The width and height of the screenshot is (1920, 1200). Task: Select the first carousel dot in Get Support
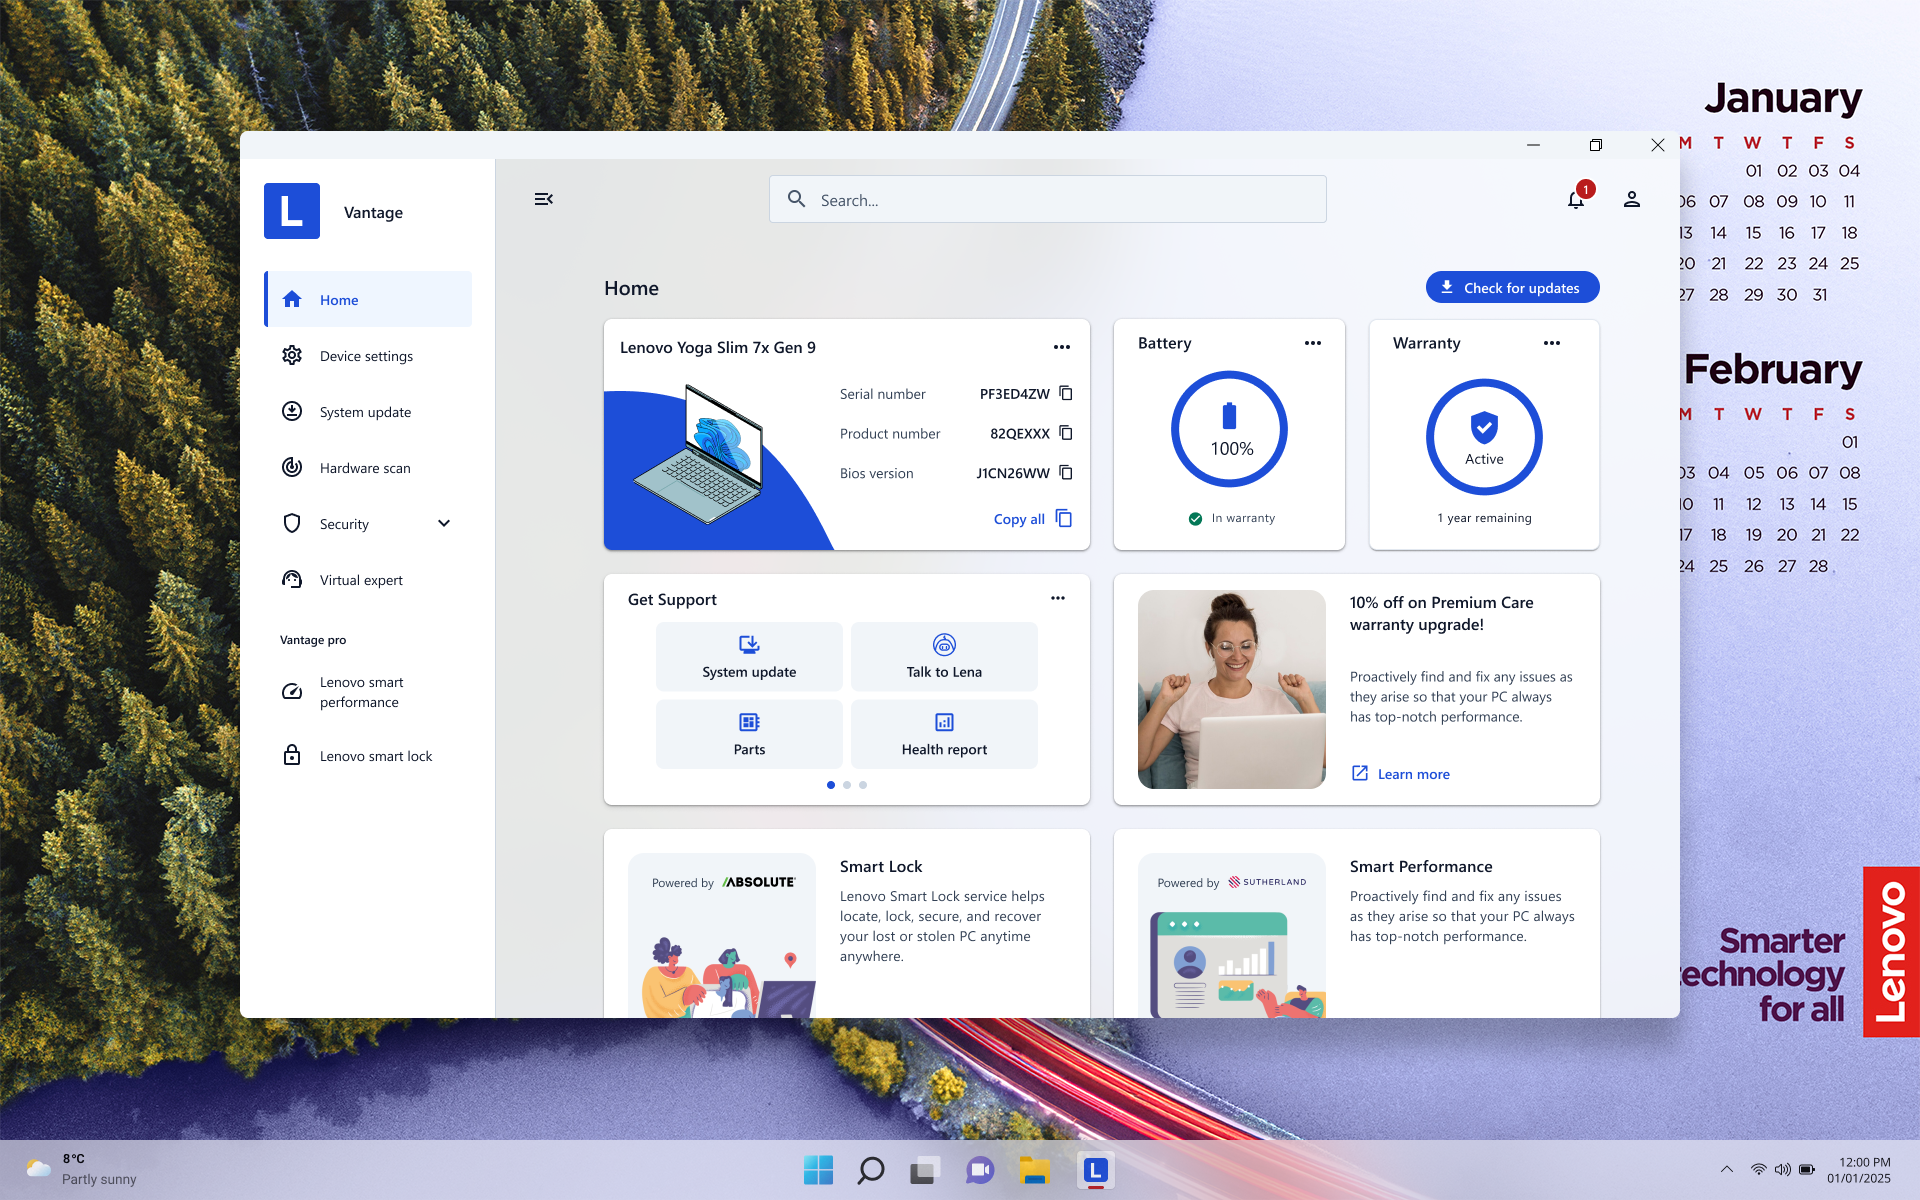831,785
